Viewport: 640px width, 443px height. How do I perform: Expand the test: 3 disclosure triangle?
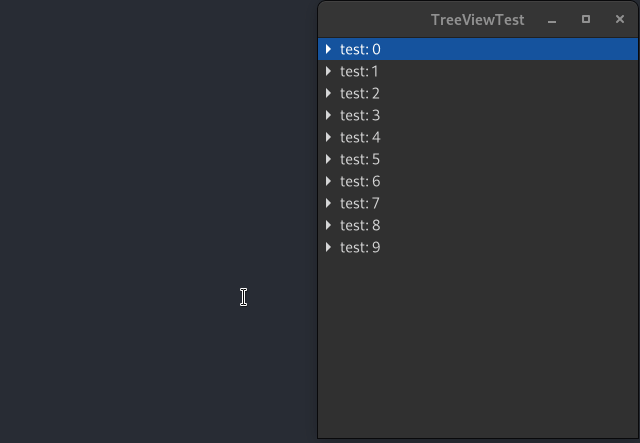click(x=329, y=115)
